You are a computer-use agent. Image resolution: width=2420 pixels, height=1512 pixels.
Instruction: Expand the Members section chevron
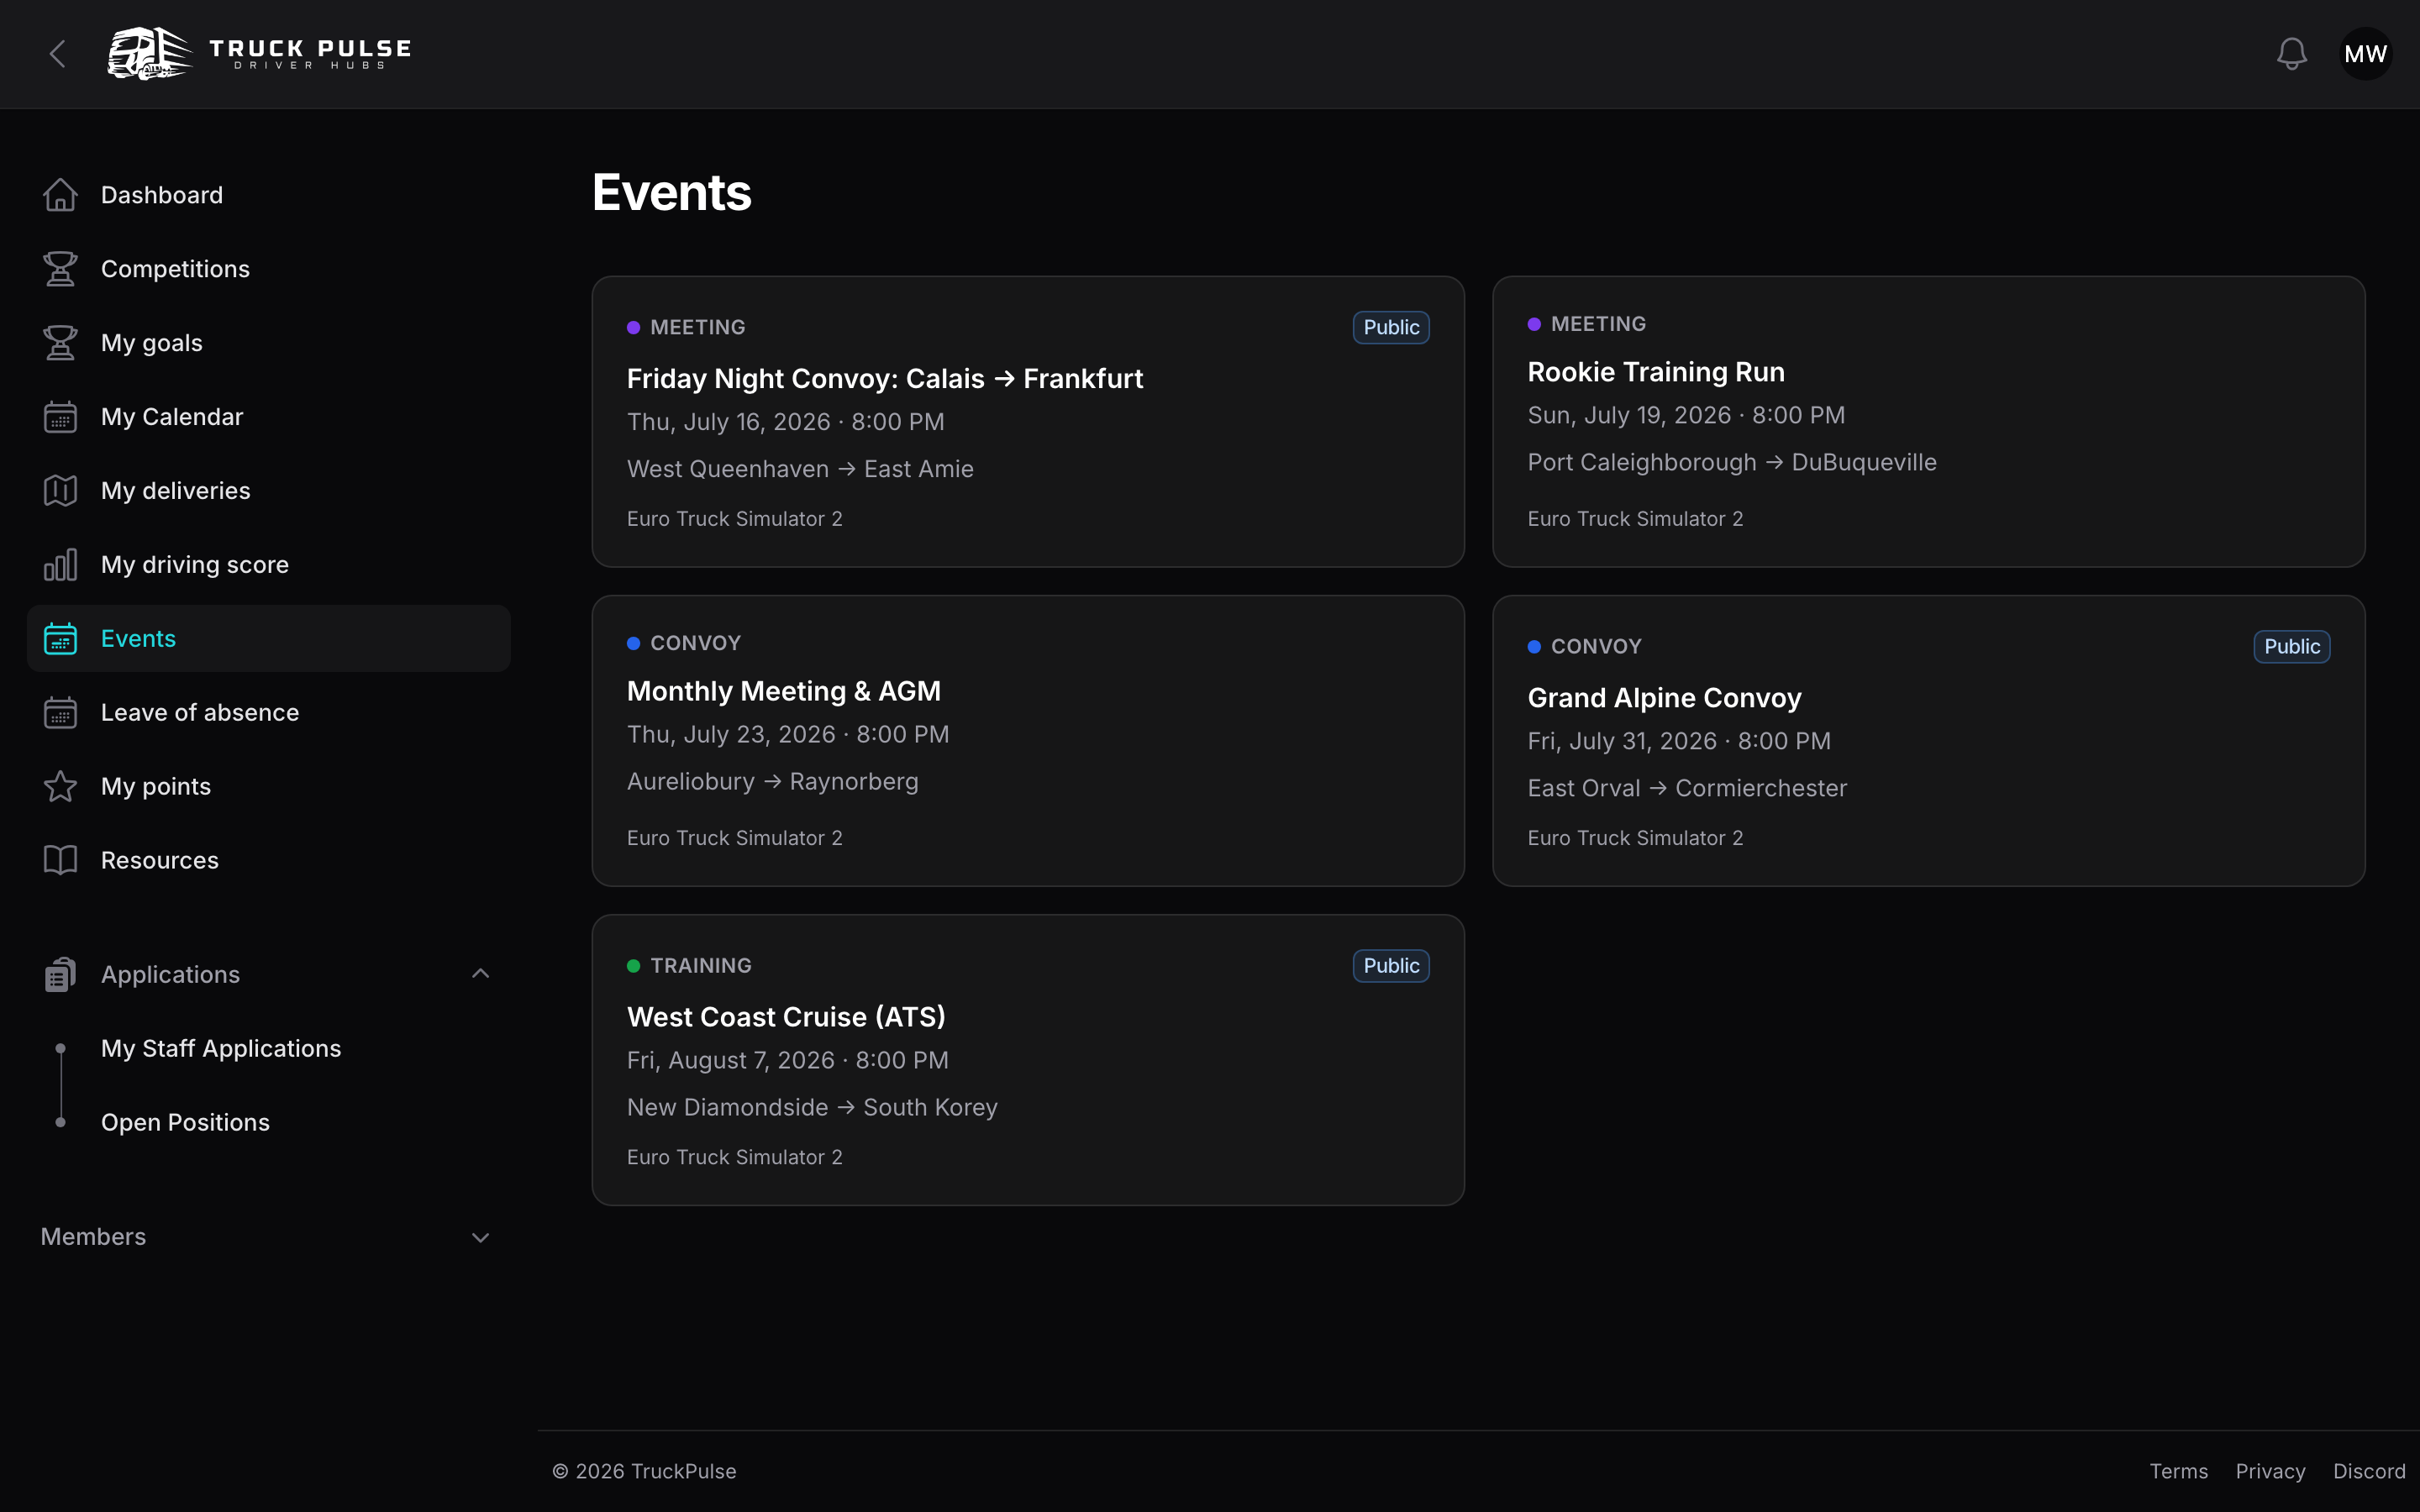click(480, 1238)
